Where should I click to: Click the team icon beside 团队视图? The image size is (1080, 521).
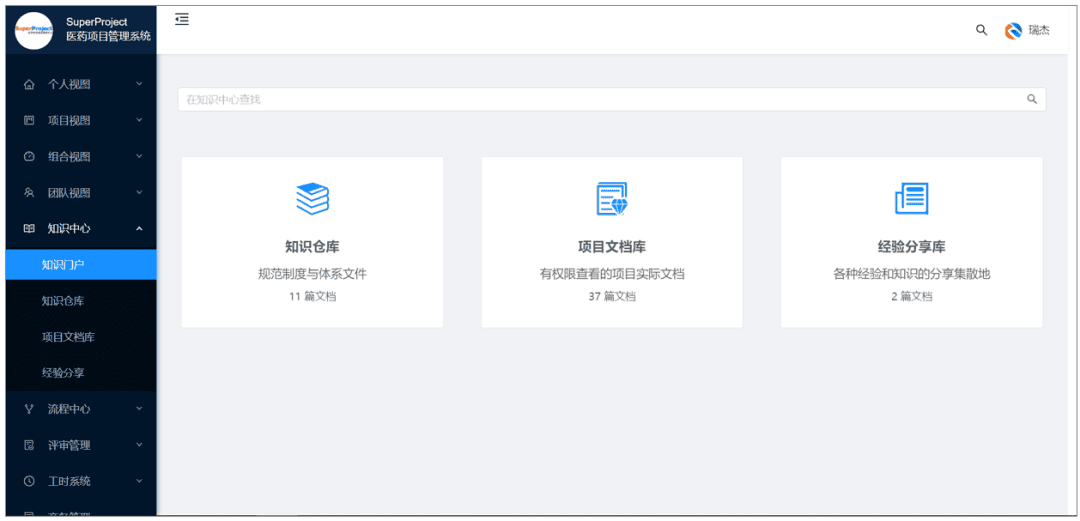click(x=29, y=193)
